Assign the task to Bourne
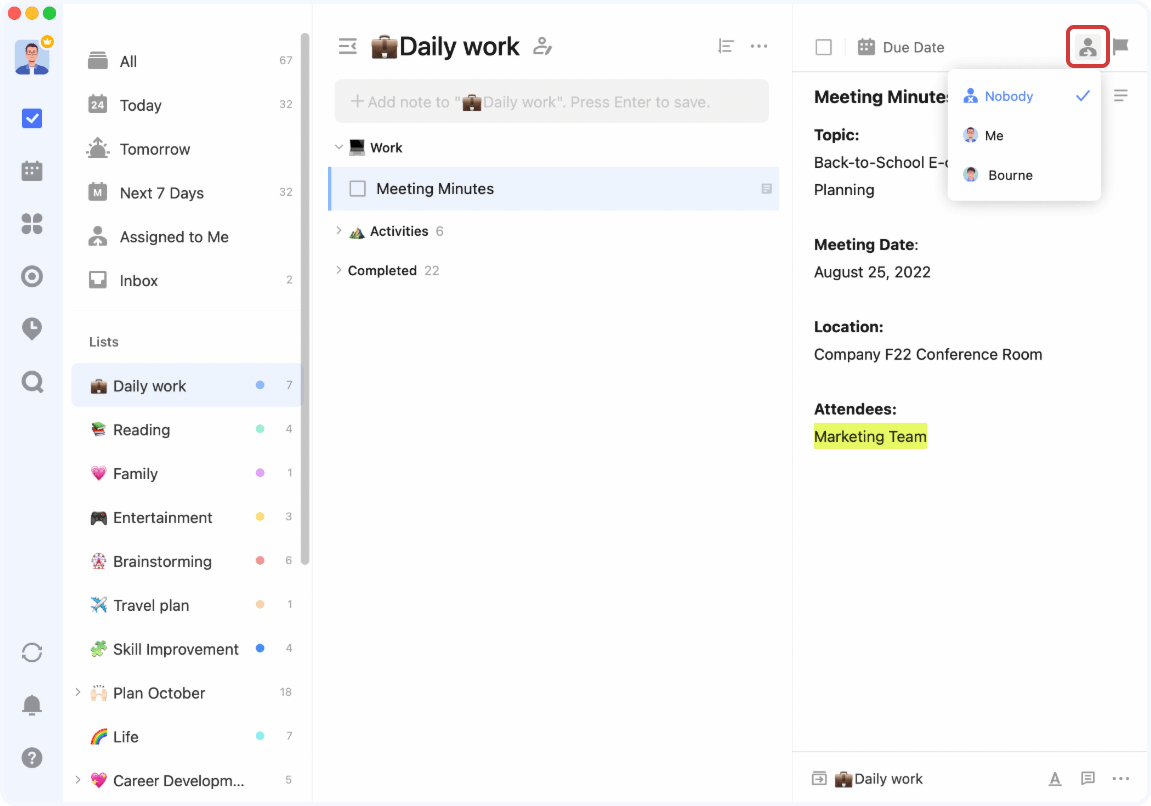 1009,175
